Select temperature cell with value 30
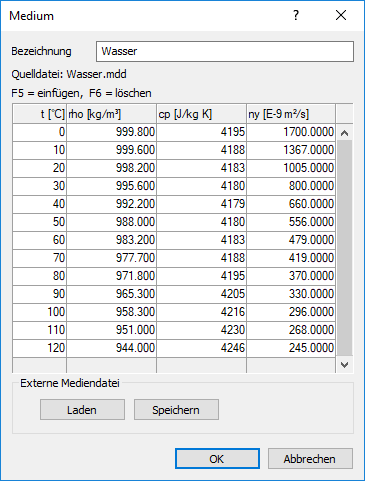 click(40, 186)
